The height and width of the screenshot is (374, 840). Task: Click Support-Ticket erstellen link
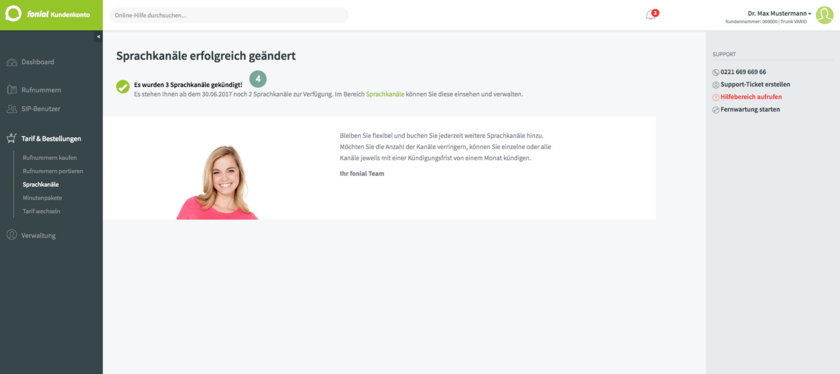click(x=755, y=85)
